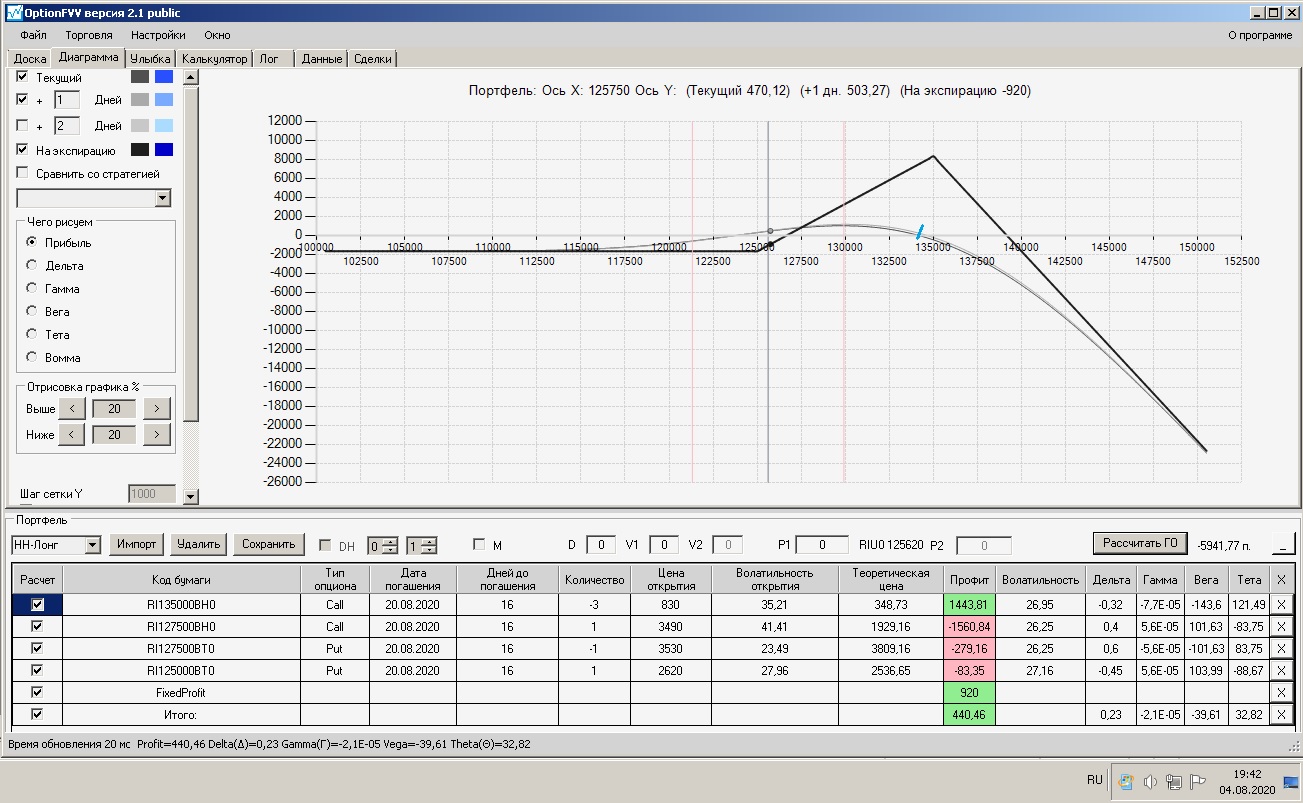The image size is (1303, 803).
Task: Toggle the M checkbox in portfolio bar
Action: pyautogui.click(x=479, y=545)
